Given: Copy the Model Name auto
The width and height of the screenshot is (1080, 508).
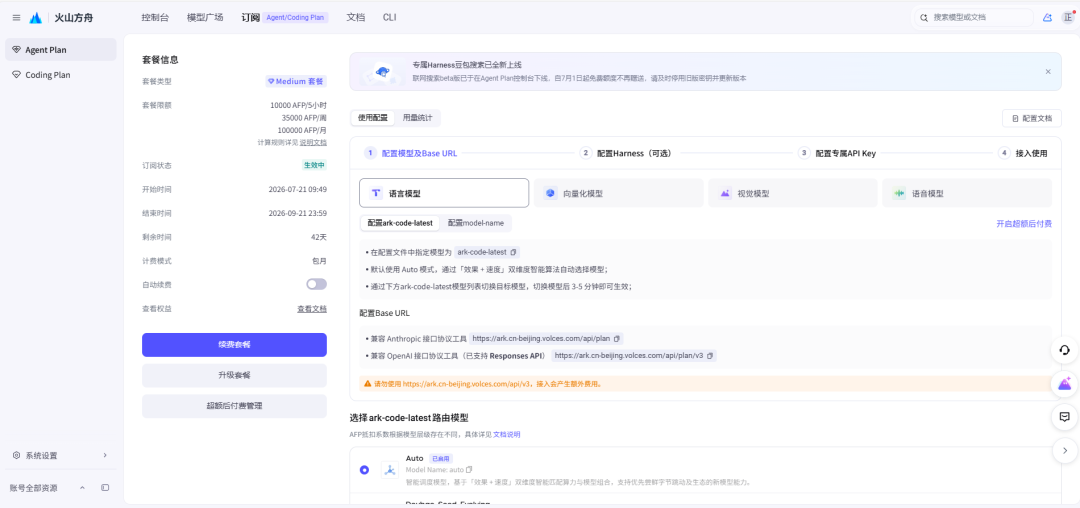Looking at the screenshot, I should pyautogui.click(x=469, y=469).
